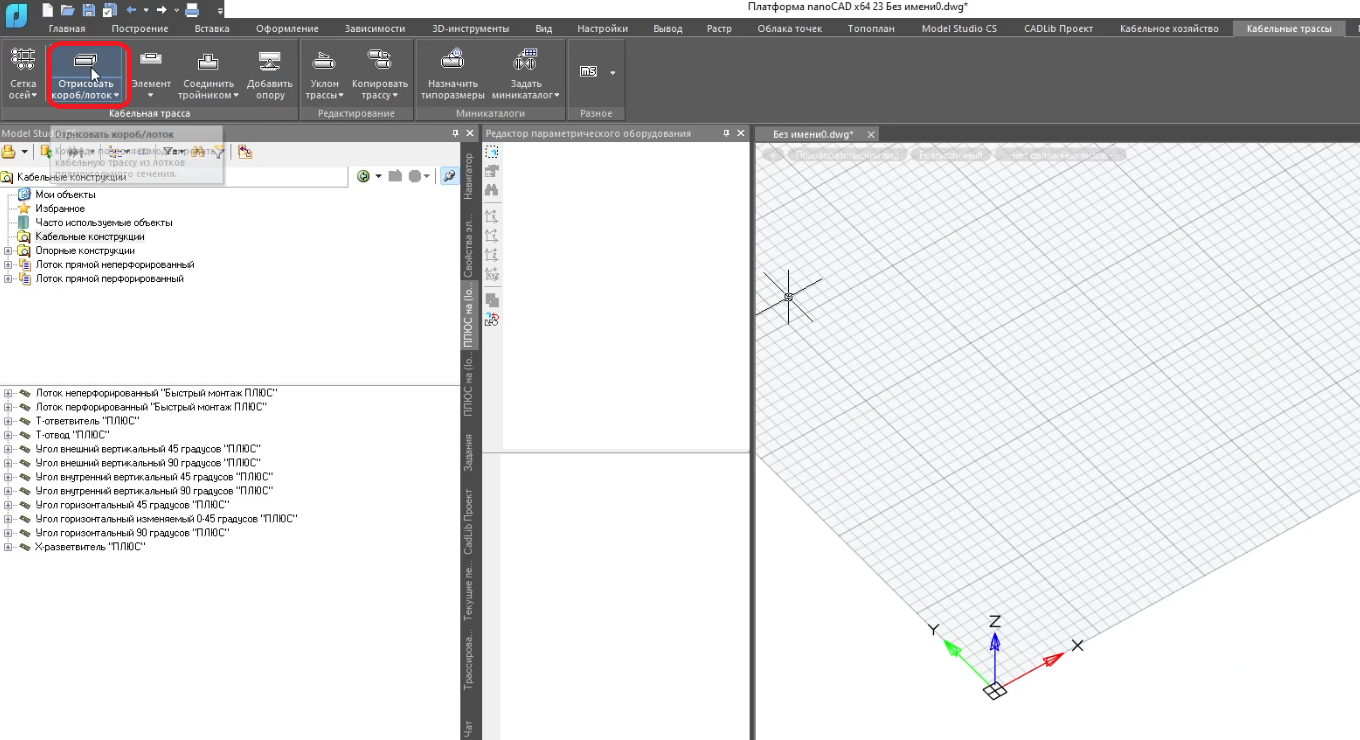Open the Построение ribbon tab
This screenshot has width=1360, height=740.
pos(140,28)
